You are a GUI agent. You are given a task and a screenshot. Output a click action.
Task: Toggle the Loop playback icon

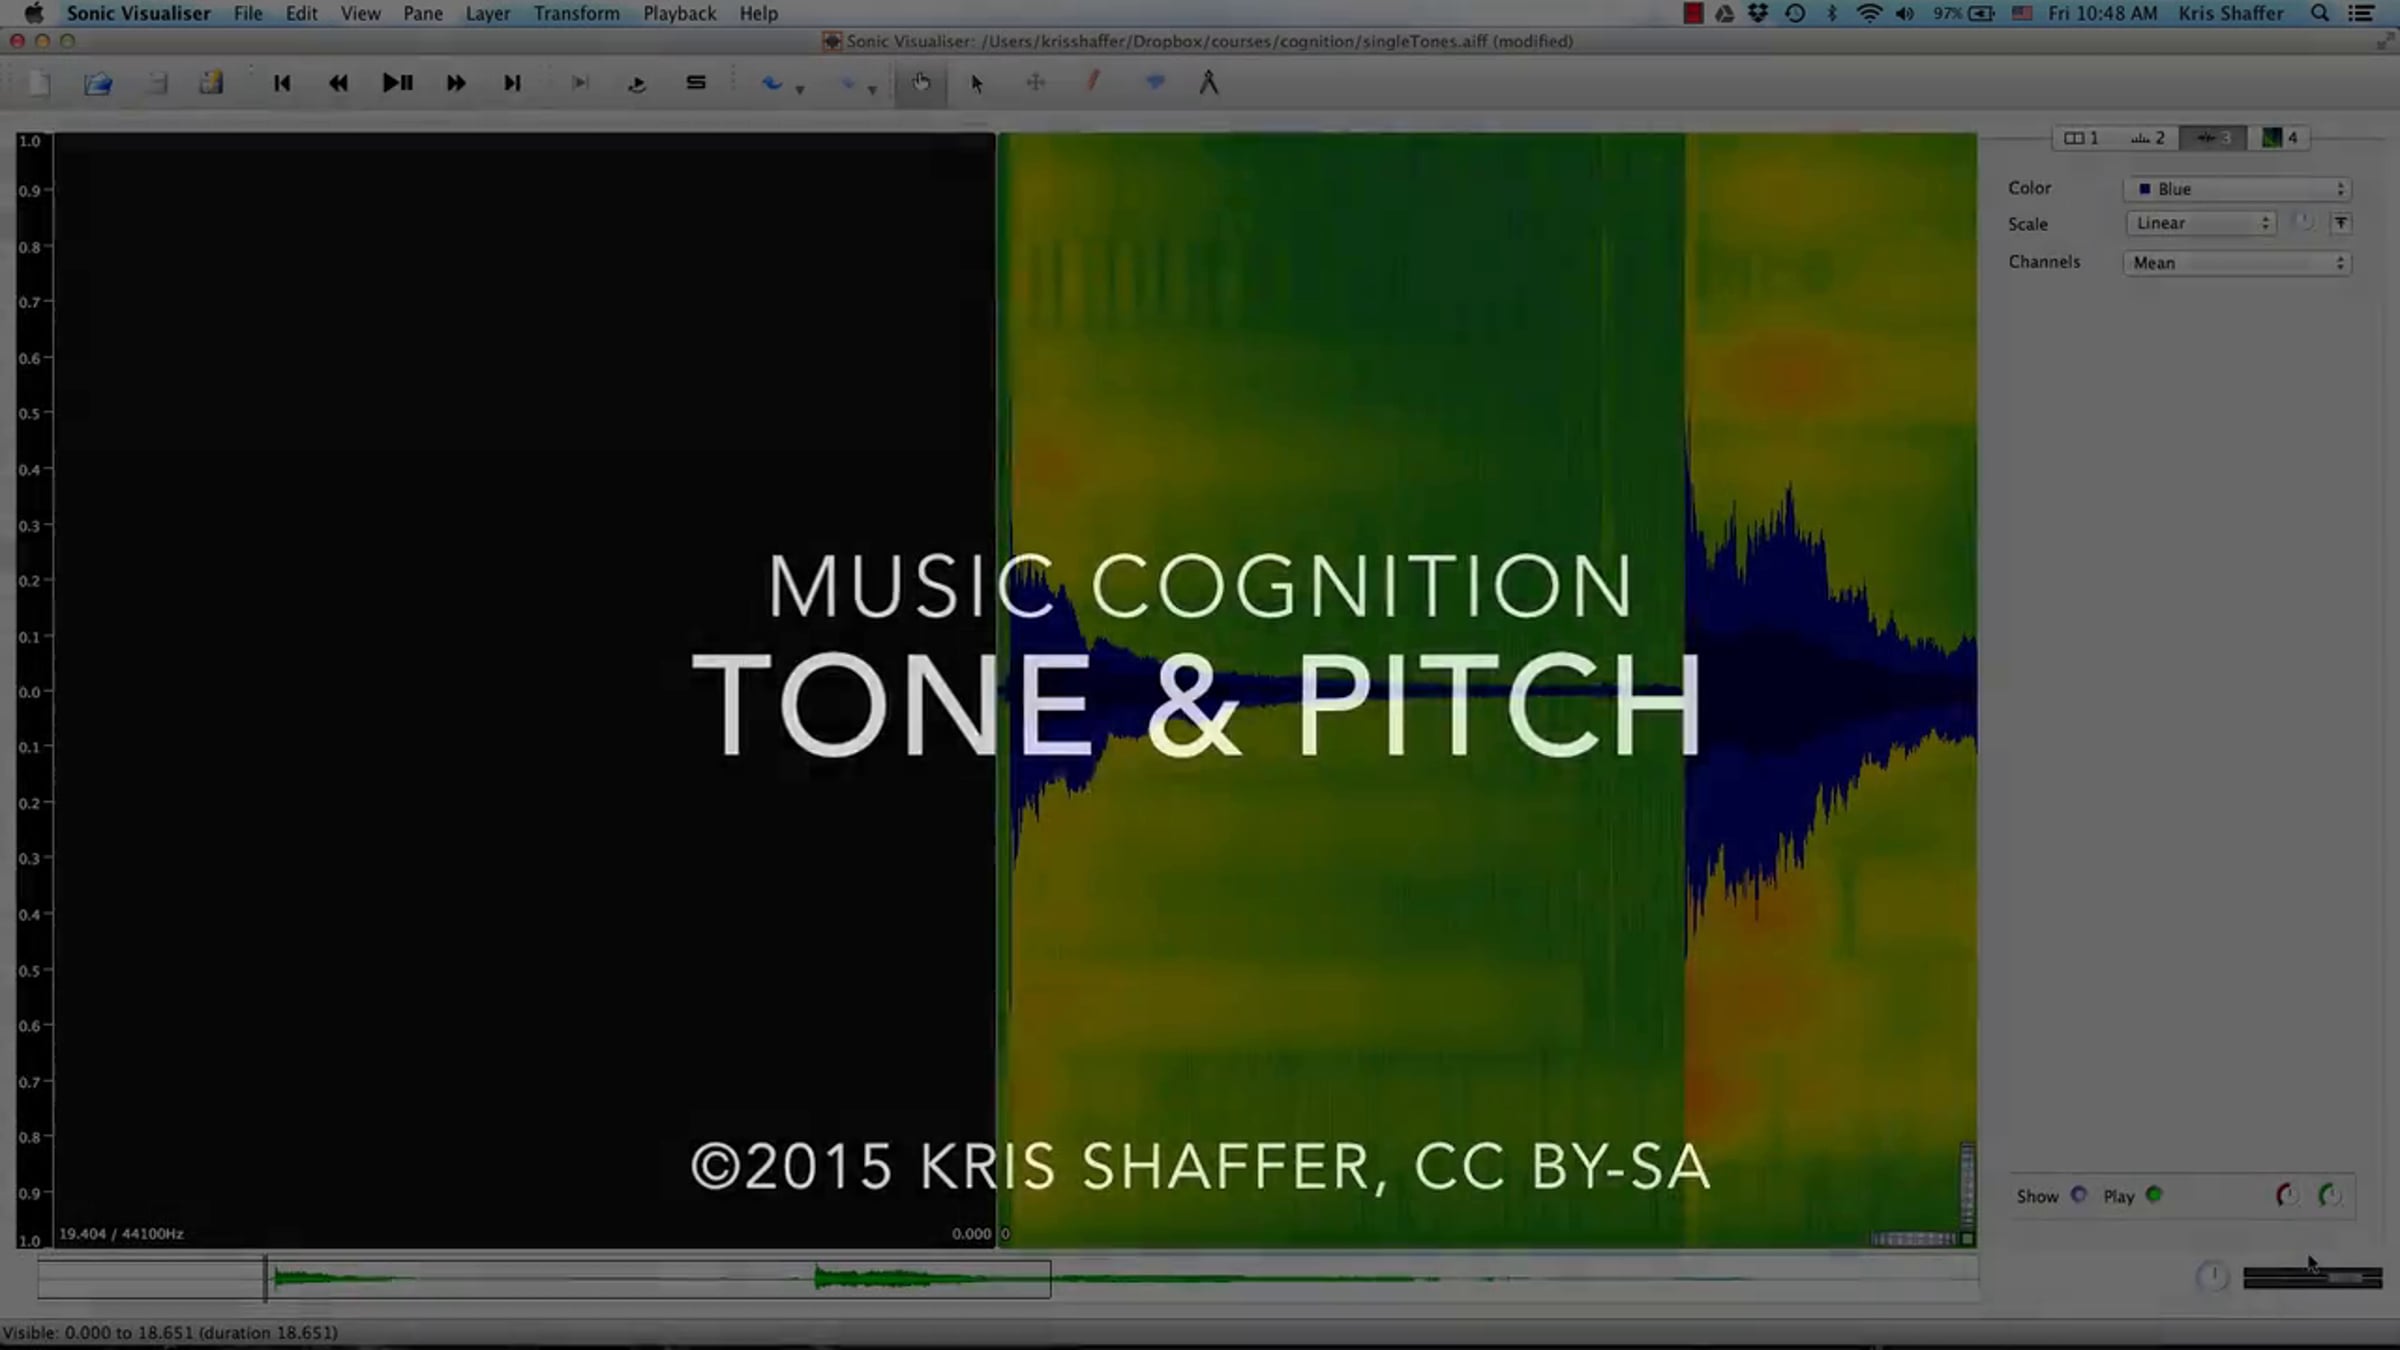pos(637,83)
